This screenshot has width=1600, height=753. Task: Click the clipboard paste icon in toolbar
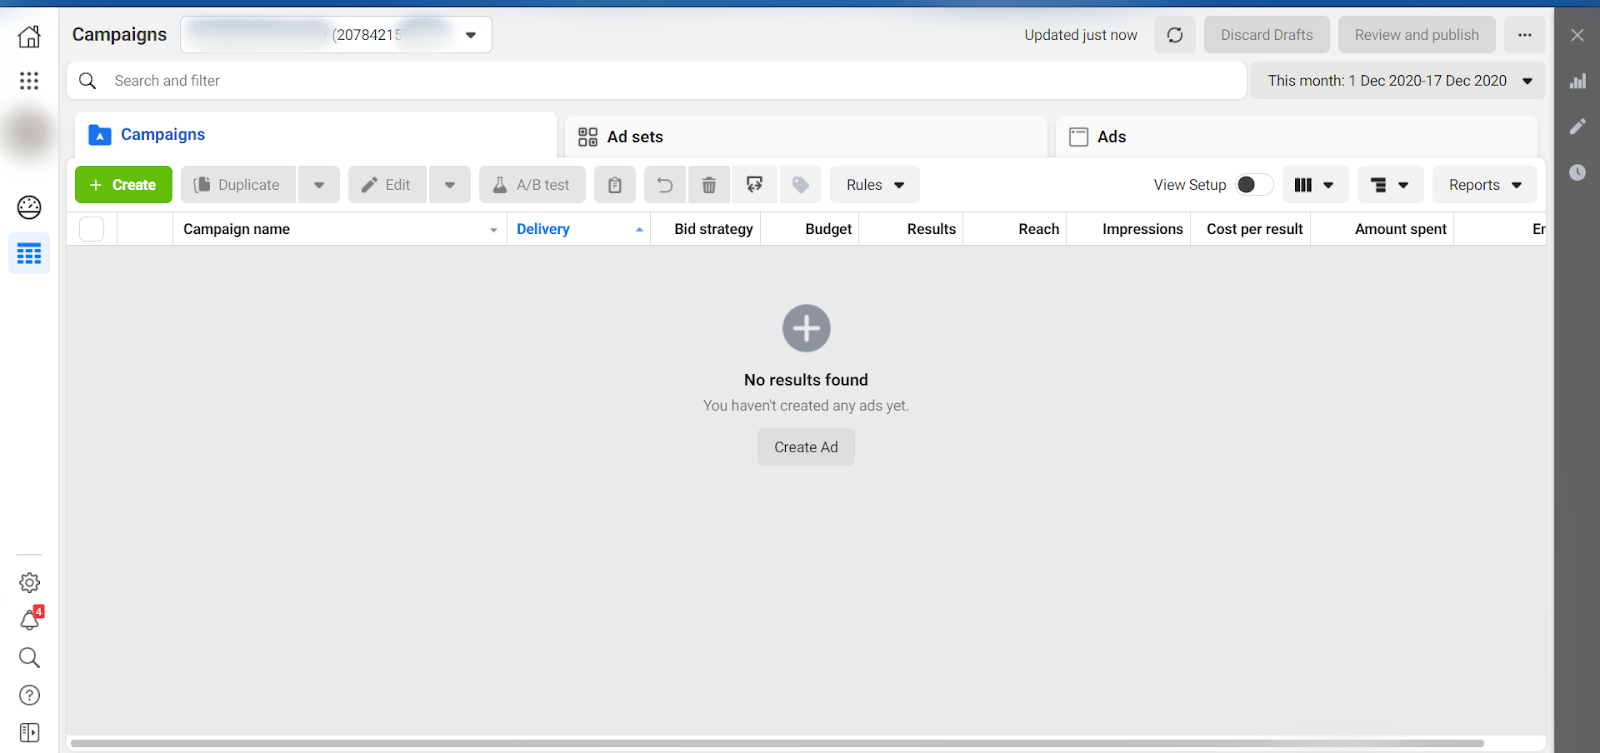point(615,185)
